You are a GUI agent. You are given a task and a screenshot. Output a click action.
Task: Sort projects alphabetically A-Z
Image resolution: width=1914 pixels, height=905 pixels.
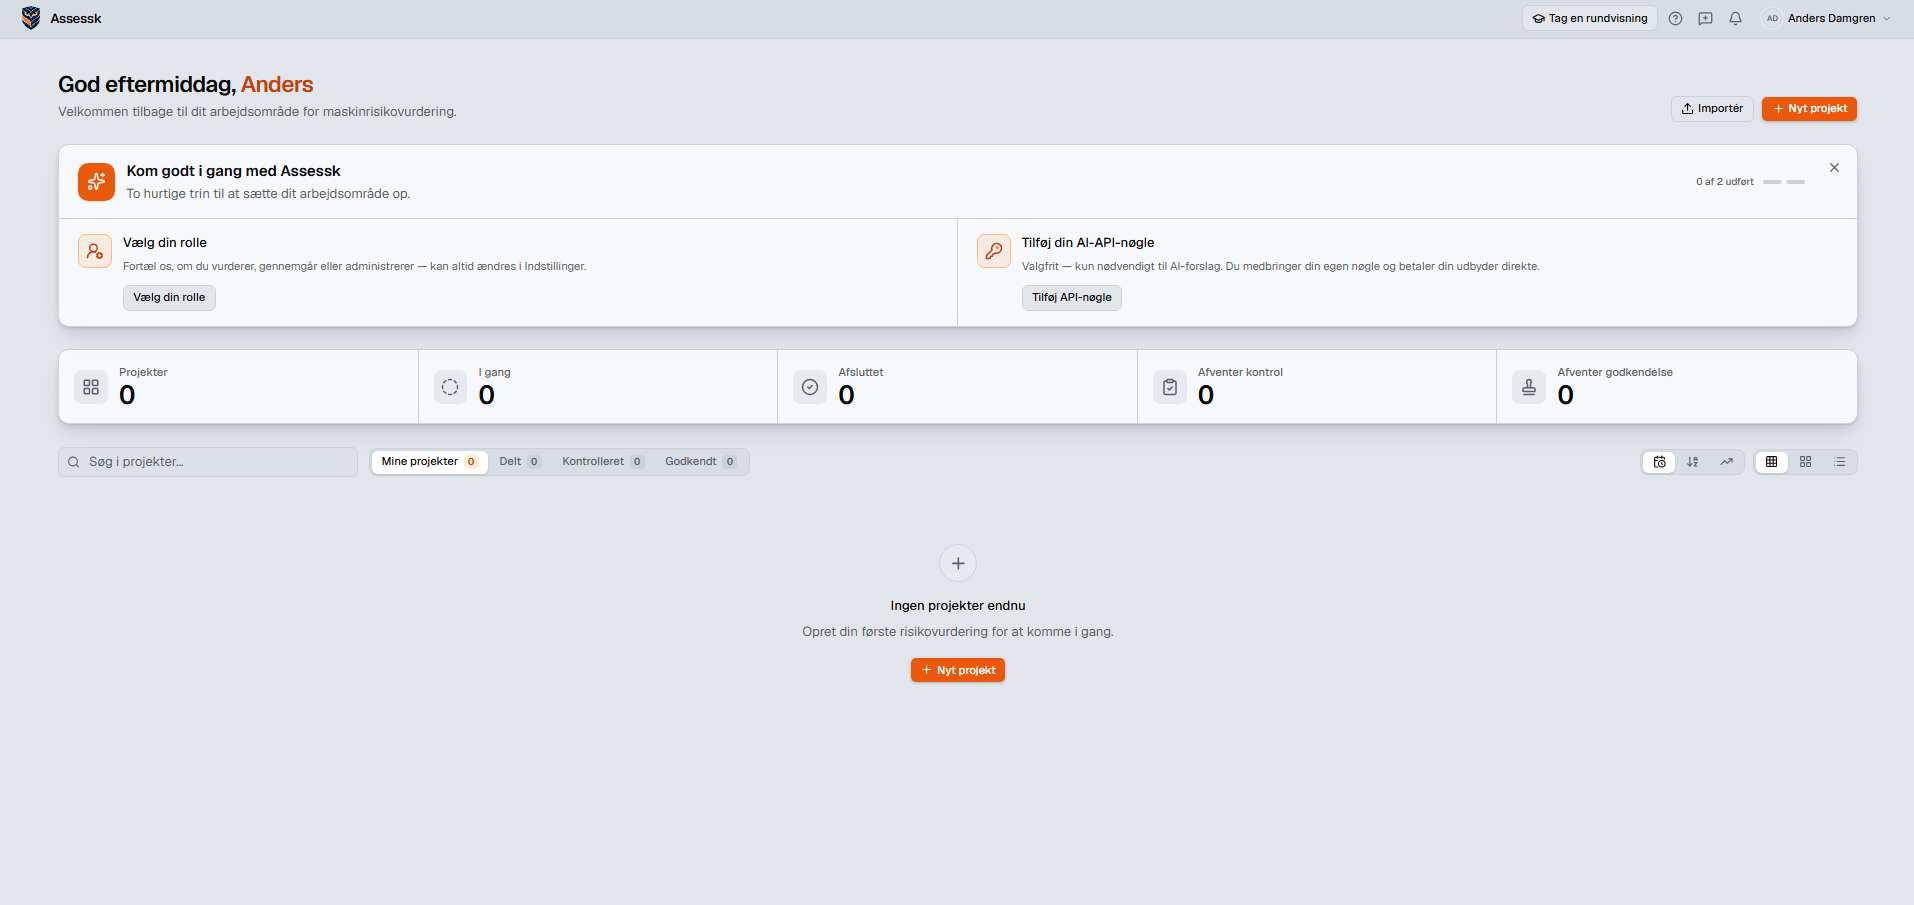1693,462
